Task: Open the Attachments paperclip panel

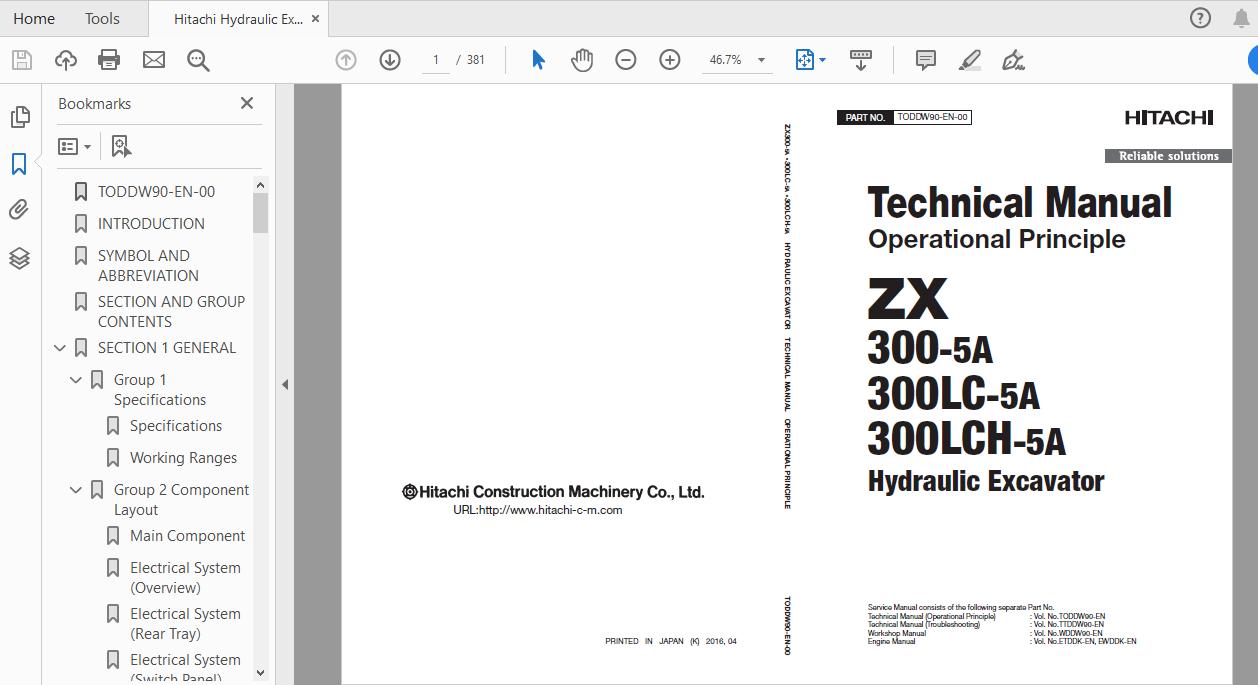Action: tap(19, 210)
